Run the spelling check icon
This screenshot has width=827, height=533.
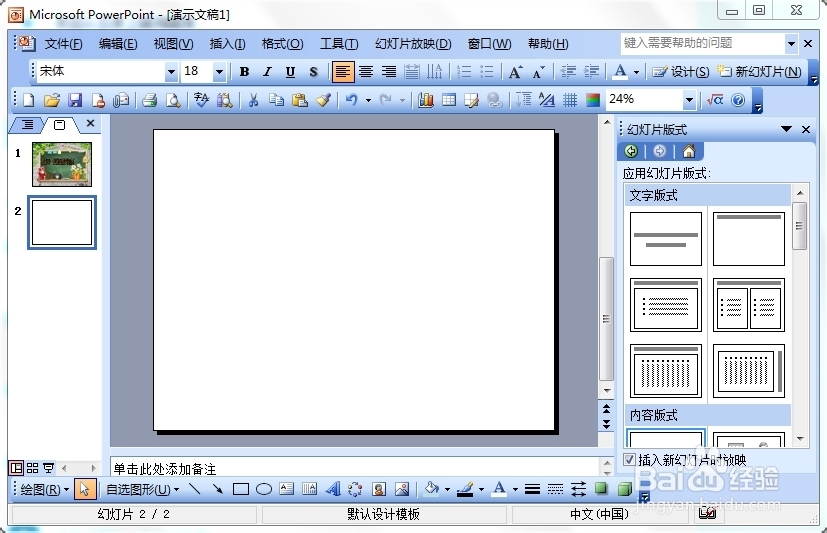point(201,100)
